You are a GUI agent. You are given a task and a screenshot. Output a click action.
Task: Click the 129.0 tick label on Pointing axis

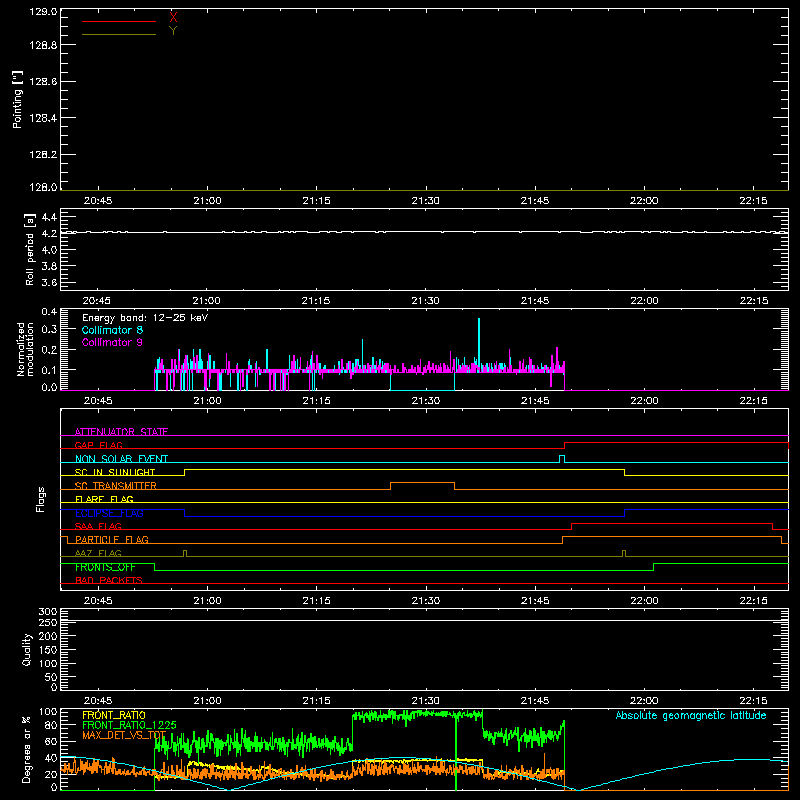pyautogui.click(x=43, y=12)
